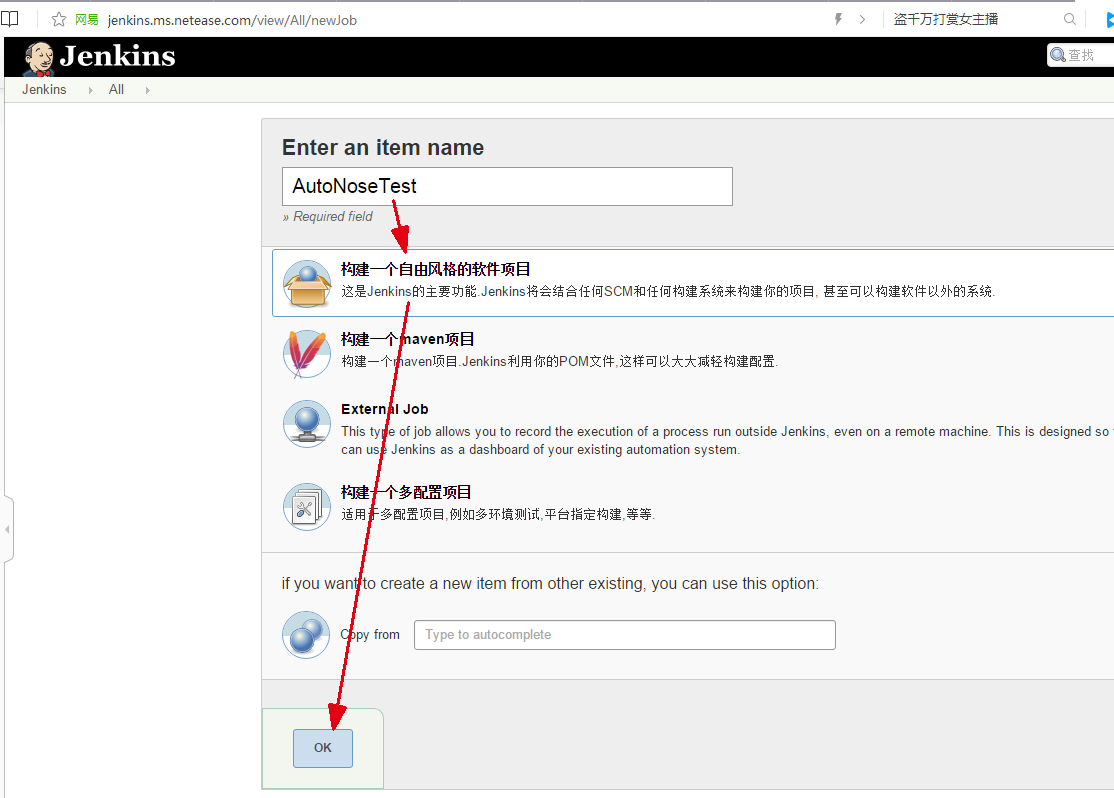Choose 构建一个maven项目 option
The image size is (1114, 798).
pyautogui.click(x=407, y=339)
